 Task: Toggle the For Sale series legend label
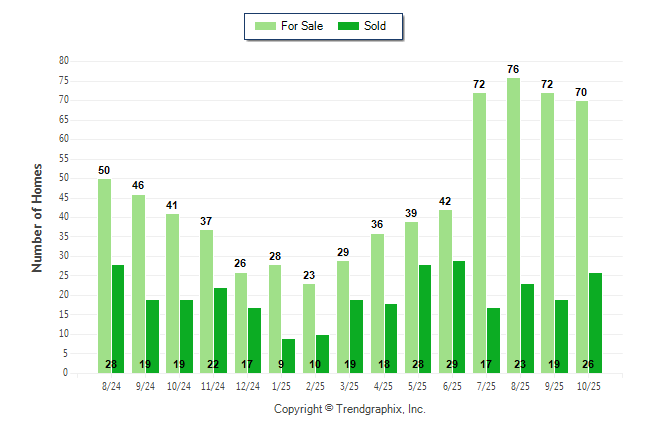300,26
